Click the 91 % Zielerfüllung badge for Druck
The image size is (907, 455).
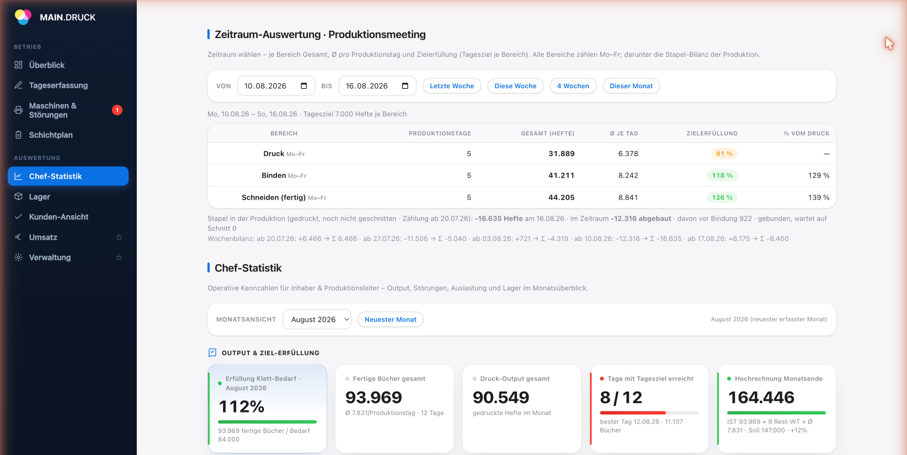click(x=724, y=154)
